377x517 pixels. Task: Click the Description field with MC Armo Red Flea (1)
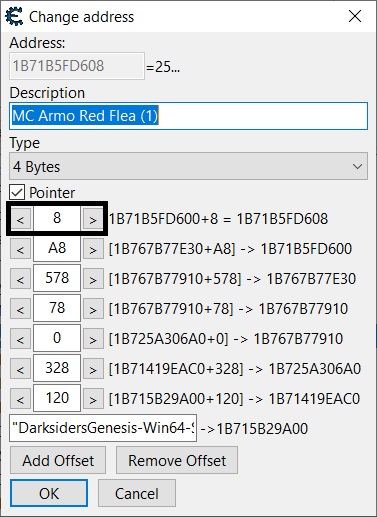[188, 116]
